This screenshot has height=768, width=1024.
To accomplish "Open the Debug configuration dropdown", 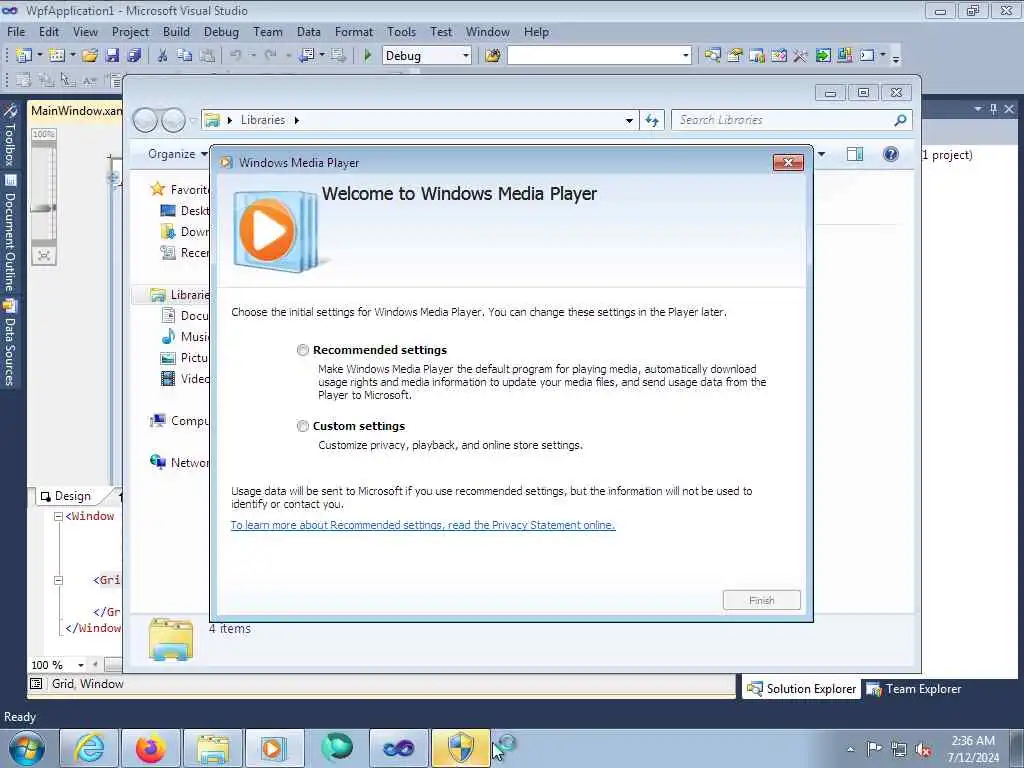I will point(466,56).
